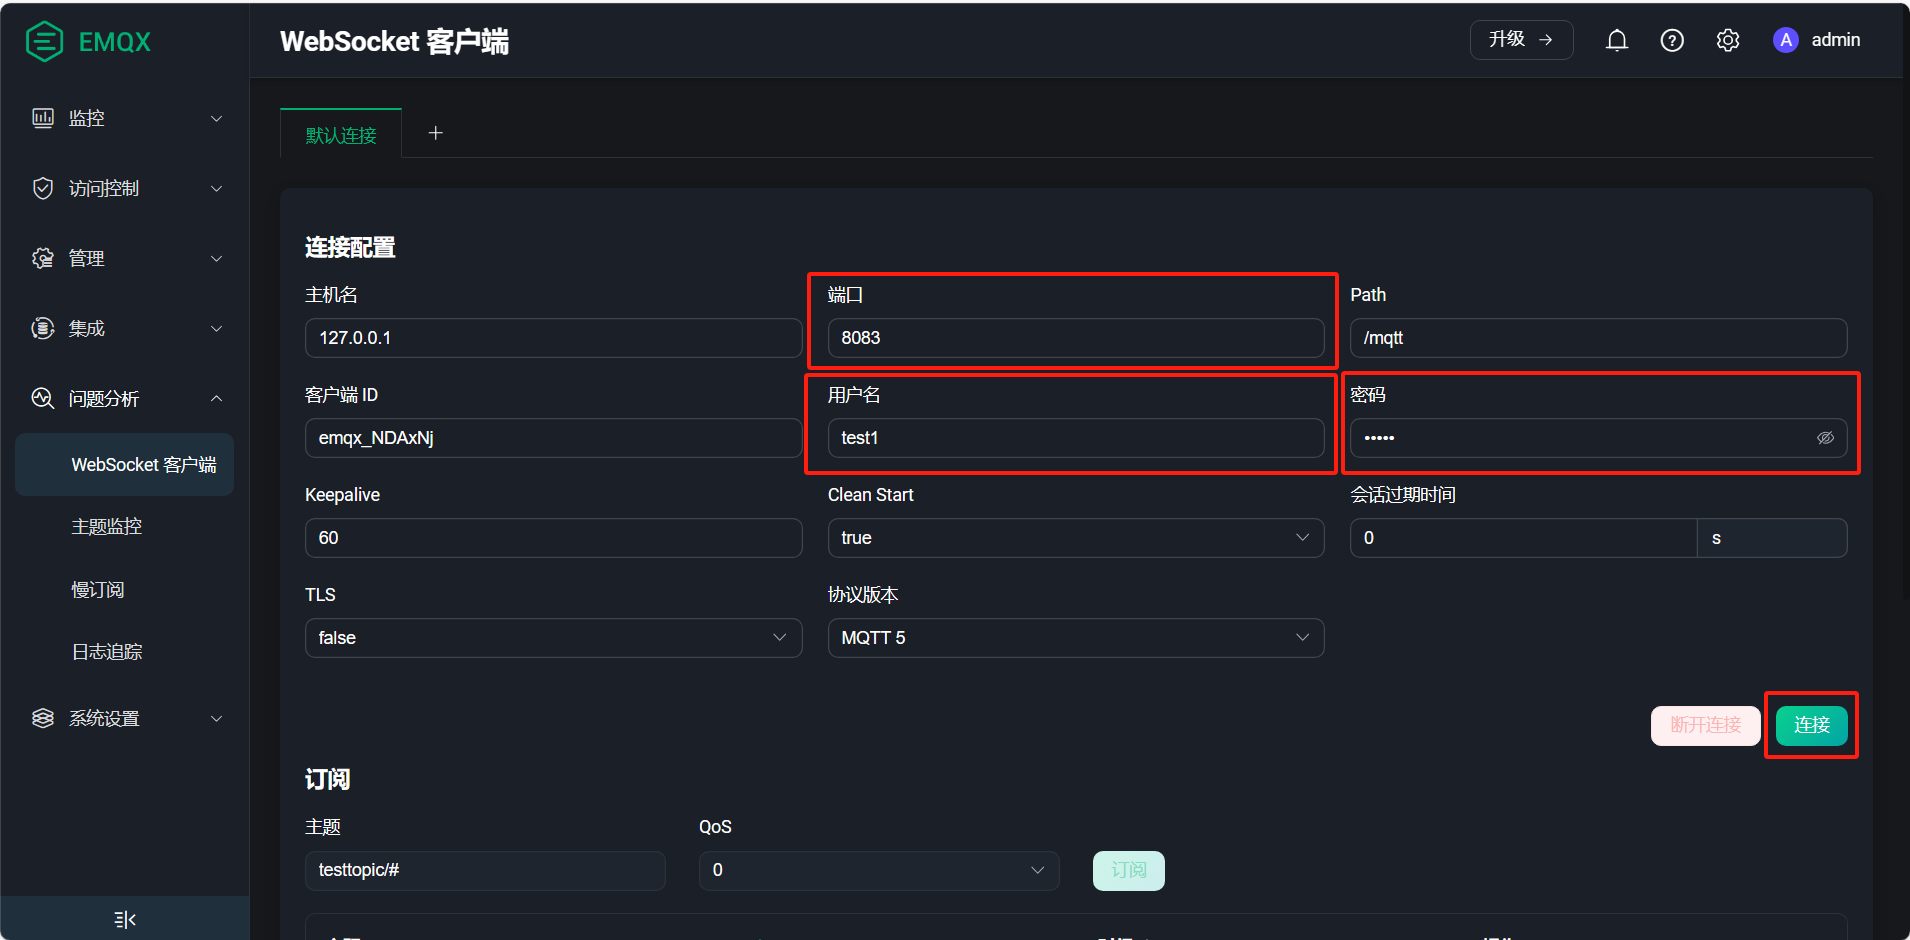
Task: Click the 监控 monitor icon in sidebar
Action: (43, 118)
